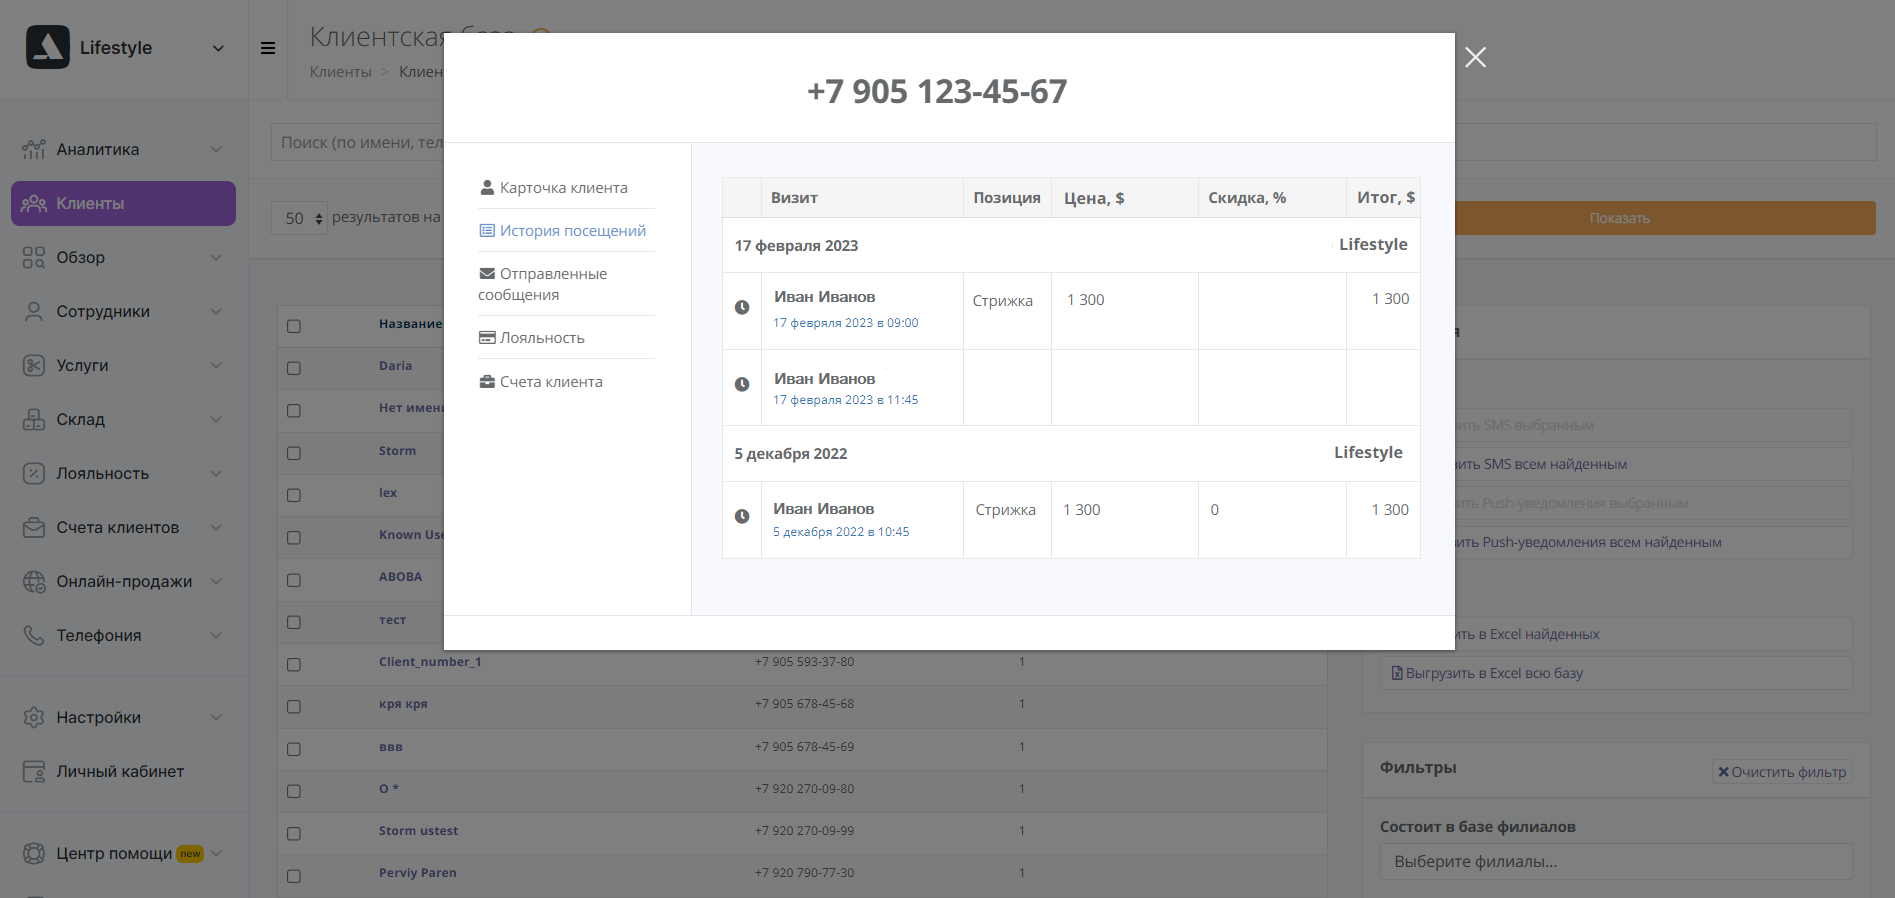Switch to Карточка клиента tab
Screen dimensions: 1895x898
[x=563, y=188]
